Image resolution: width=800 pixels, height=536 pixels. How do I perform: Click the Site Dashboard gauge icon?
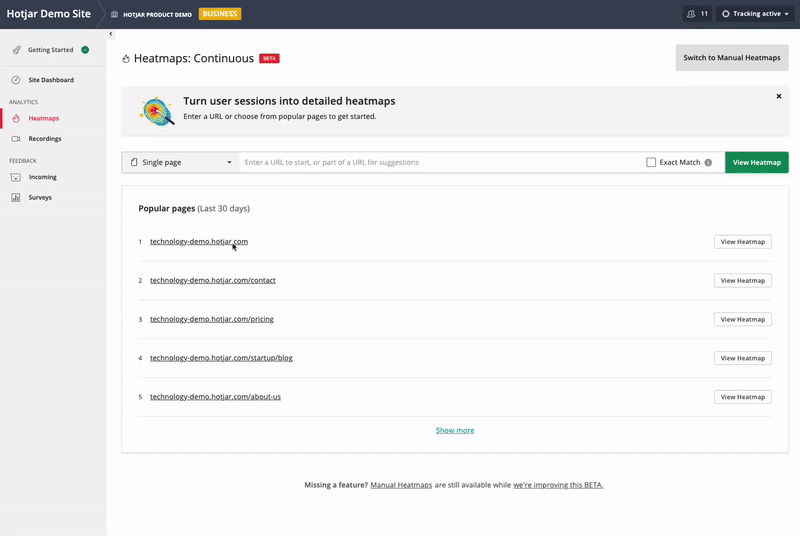coord(16,80)
